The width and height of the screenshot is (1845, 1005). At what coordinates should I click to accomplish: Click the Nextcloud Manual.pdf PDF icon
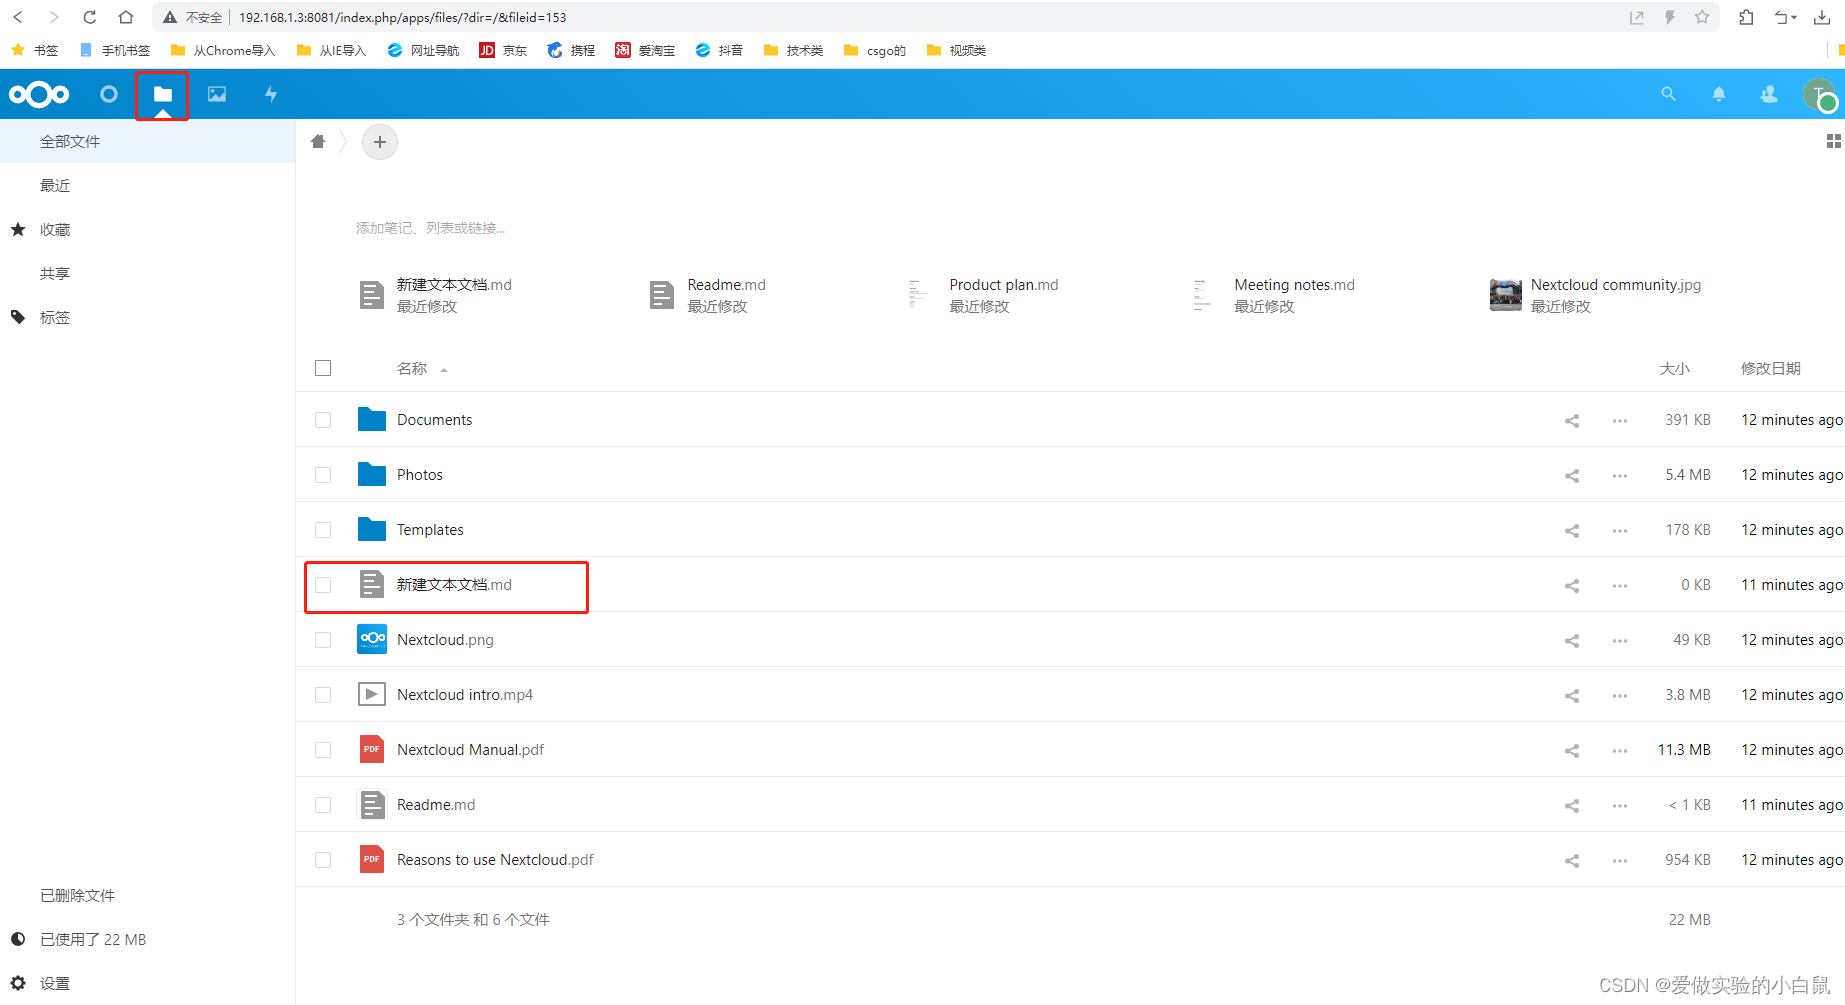tap(372, 749)
